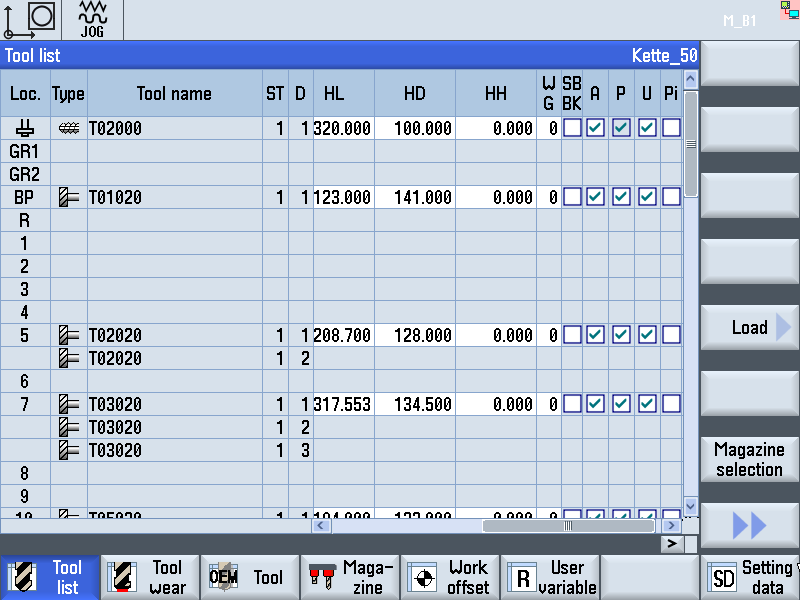Select the HL value 208.700 field
Viewport: 800px width, 600px height.
tap(344, 336)
